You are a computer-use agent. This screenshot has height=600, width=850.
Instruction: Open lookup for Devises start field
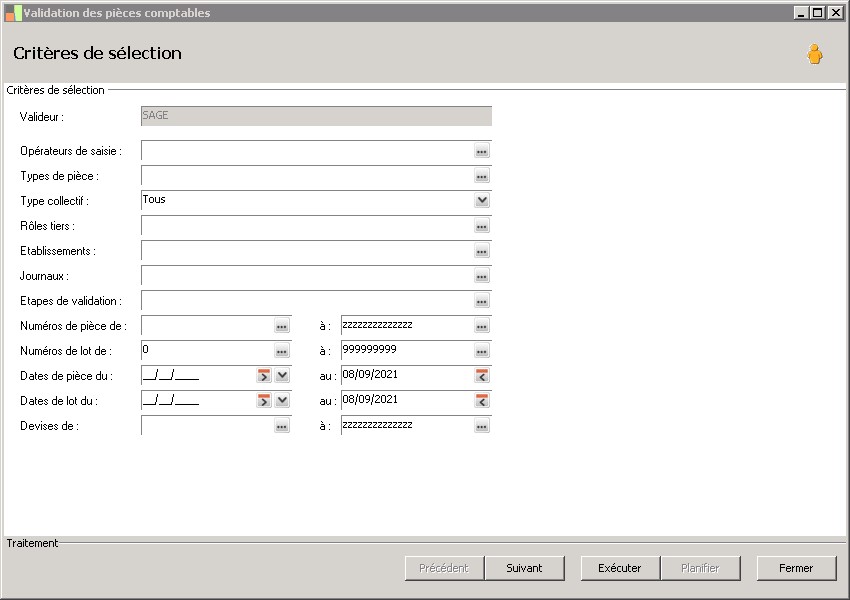tap(281, 427)
